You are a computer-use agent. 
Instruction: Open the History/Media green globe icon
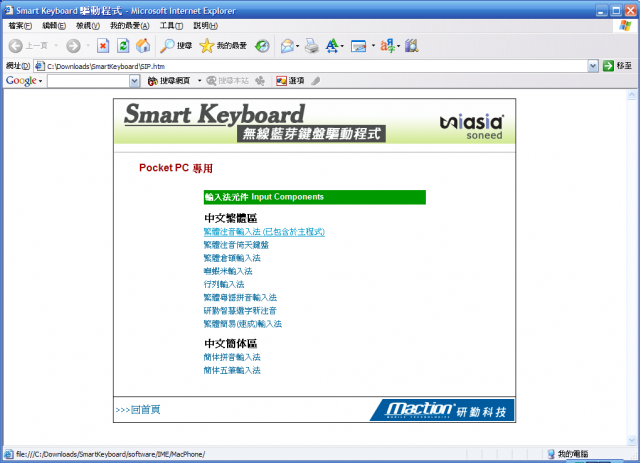point(262,46)
